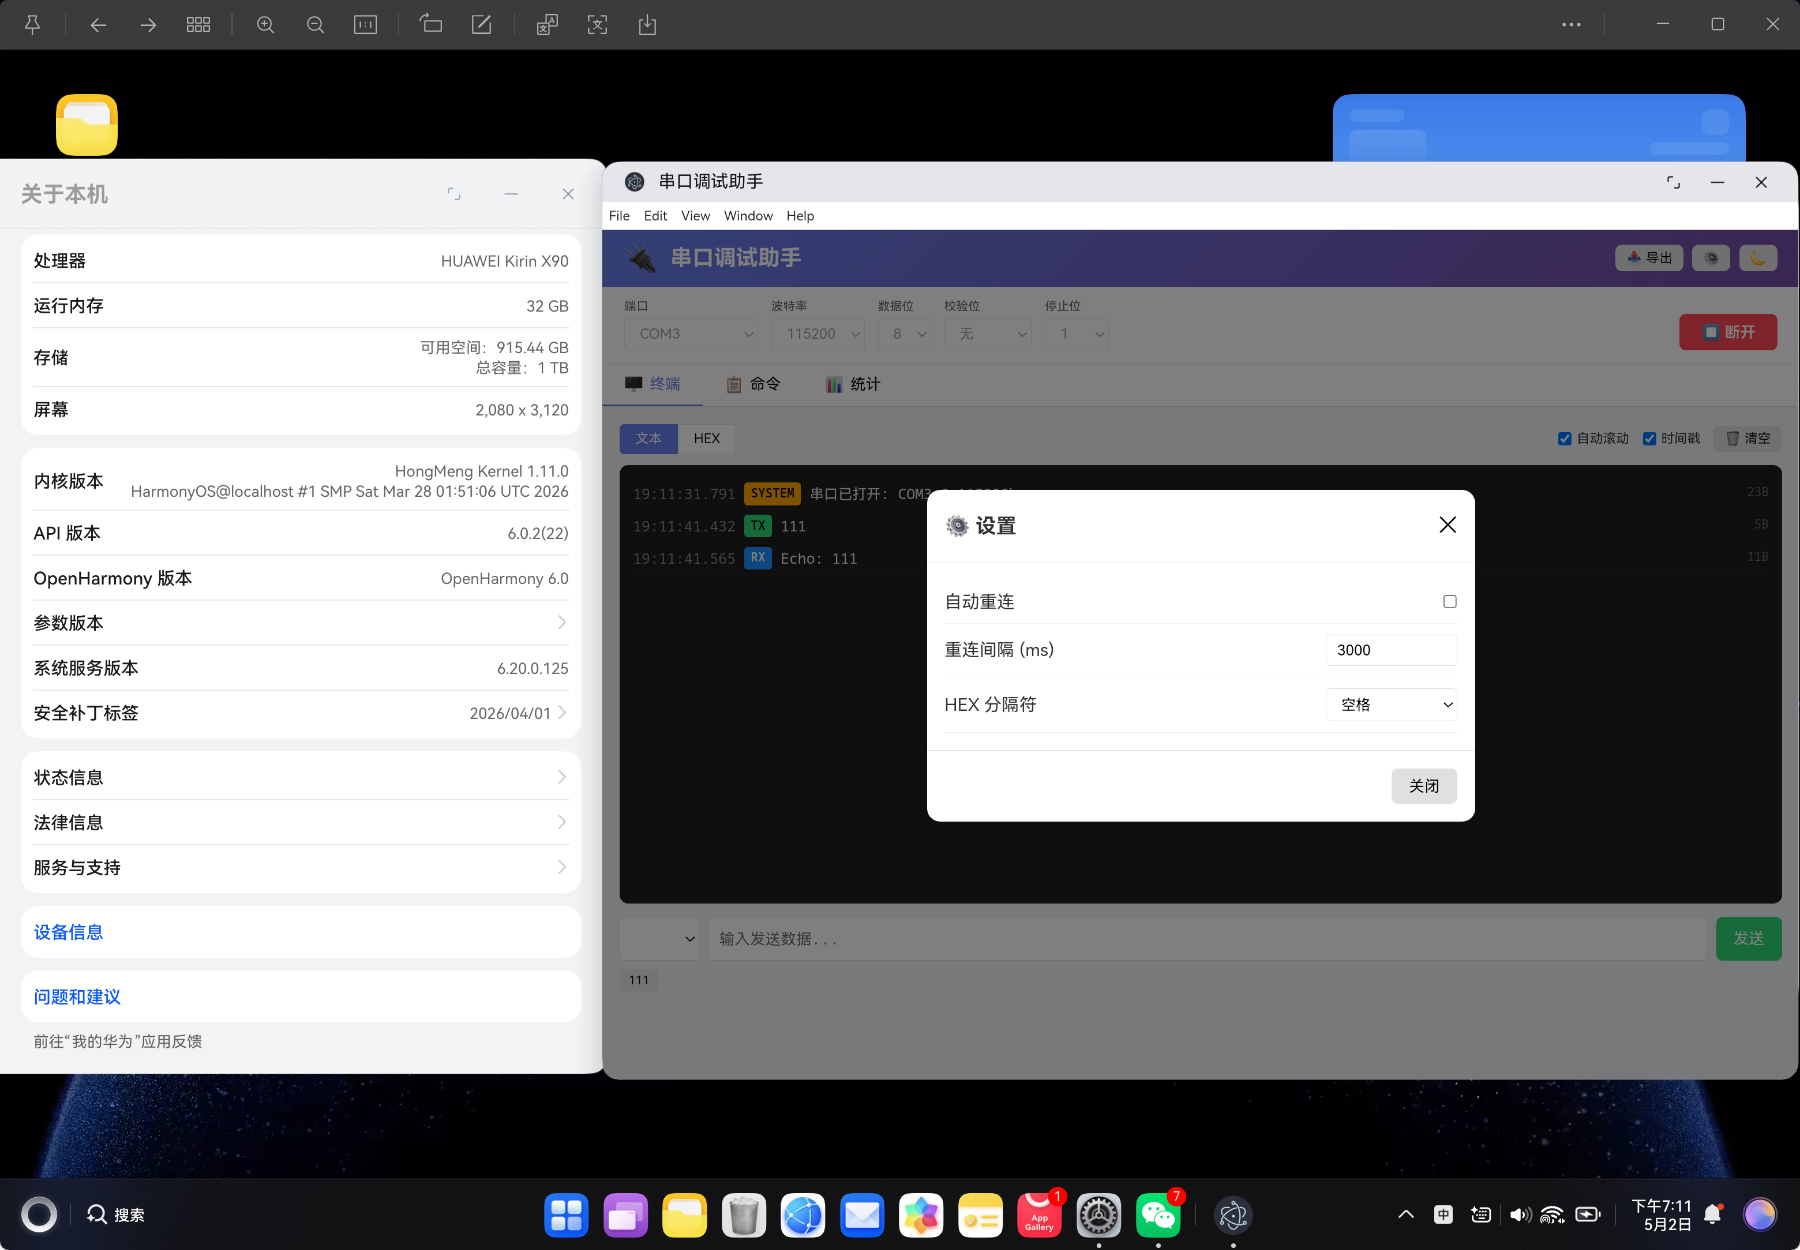Open the send-mode dropdown beside the input box
The width and height of the screenshot is (1800, 1250).
point(660,939)
